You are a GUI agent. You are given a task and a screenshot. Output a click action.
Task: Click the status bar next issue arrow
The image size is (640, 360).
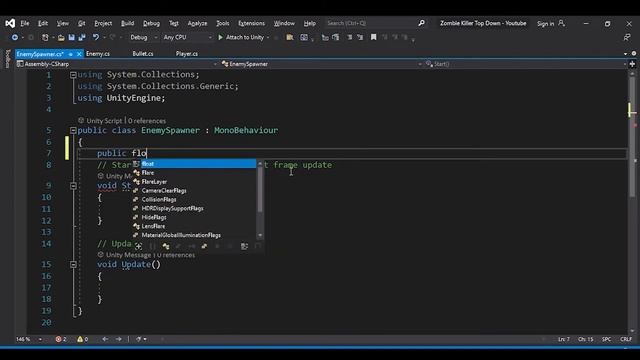tap(118, 339)
